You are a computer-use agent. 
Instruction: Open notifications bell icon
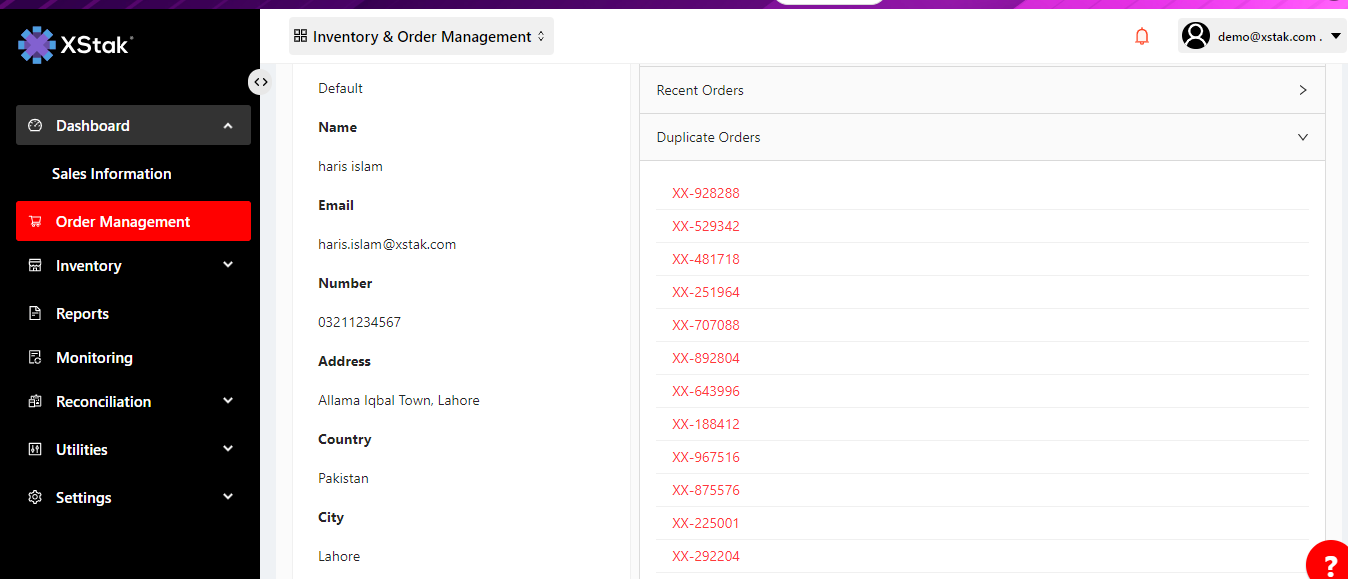click(x=1142, y=37)
